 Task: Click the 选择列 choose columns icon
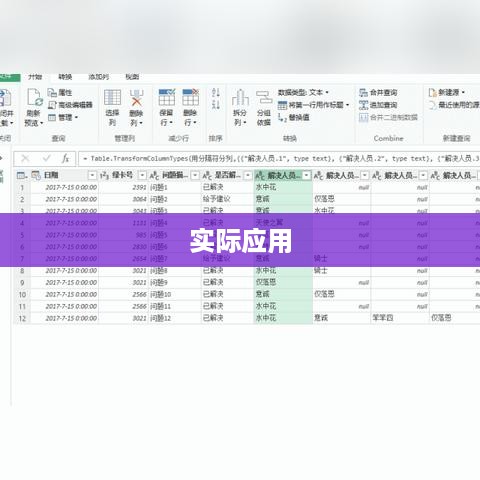click(112, 98)
